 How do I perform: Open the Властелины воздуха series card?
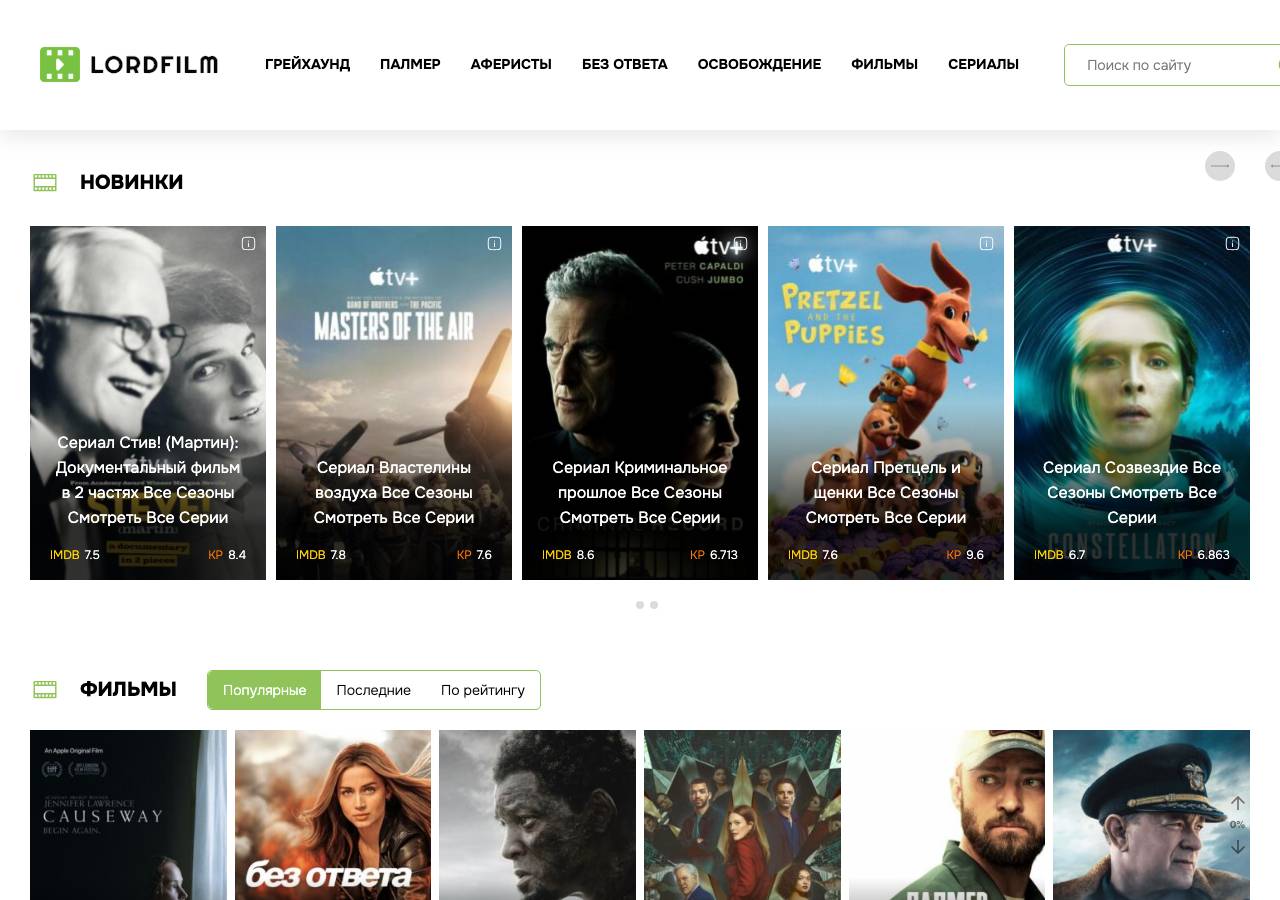pos(394,403)
